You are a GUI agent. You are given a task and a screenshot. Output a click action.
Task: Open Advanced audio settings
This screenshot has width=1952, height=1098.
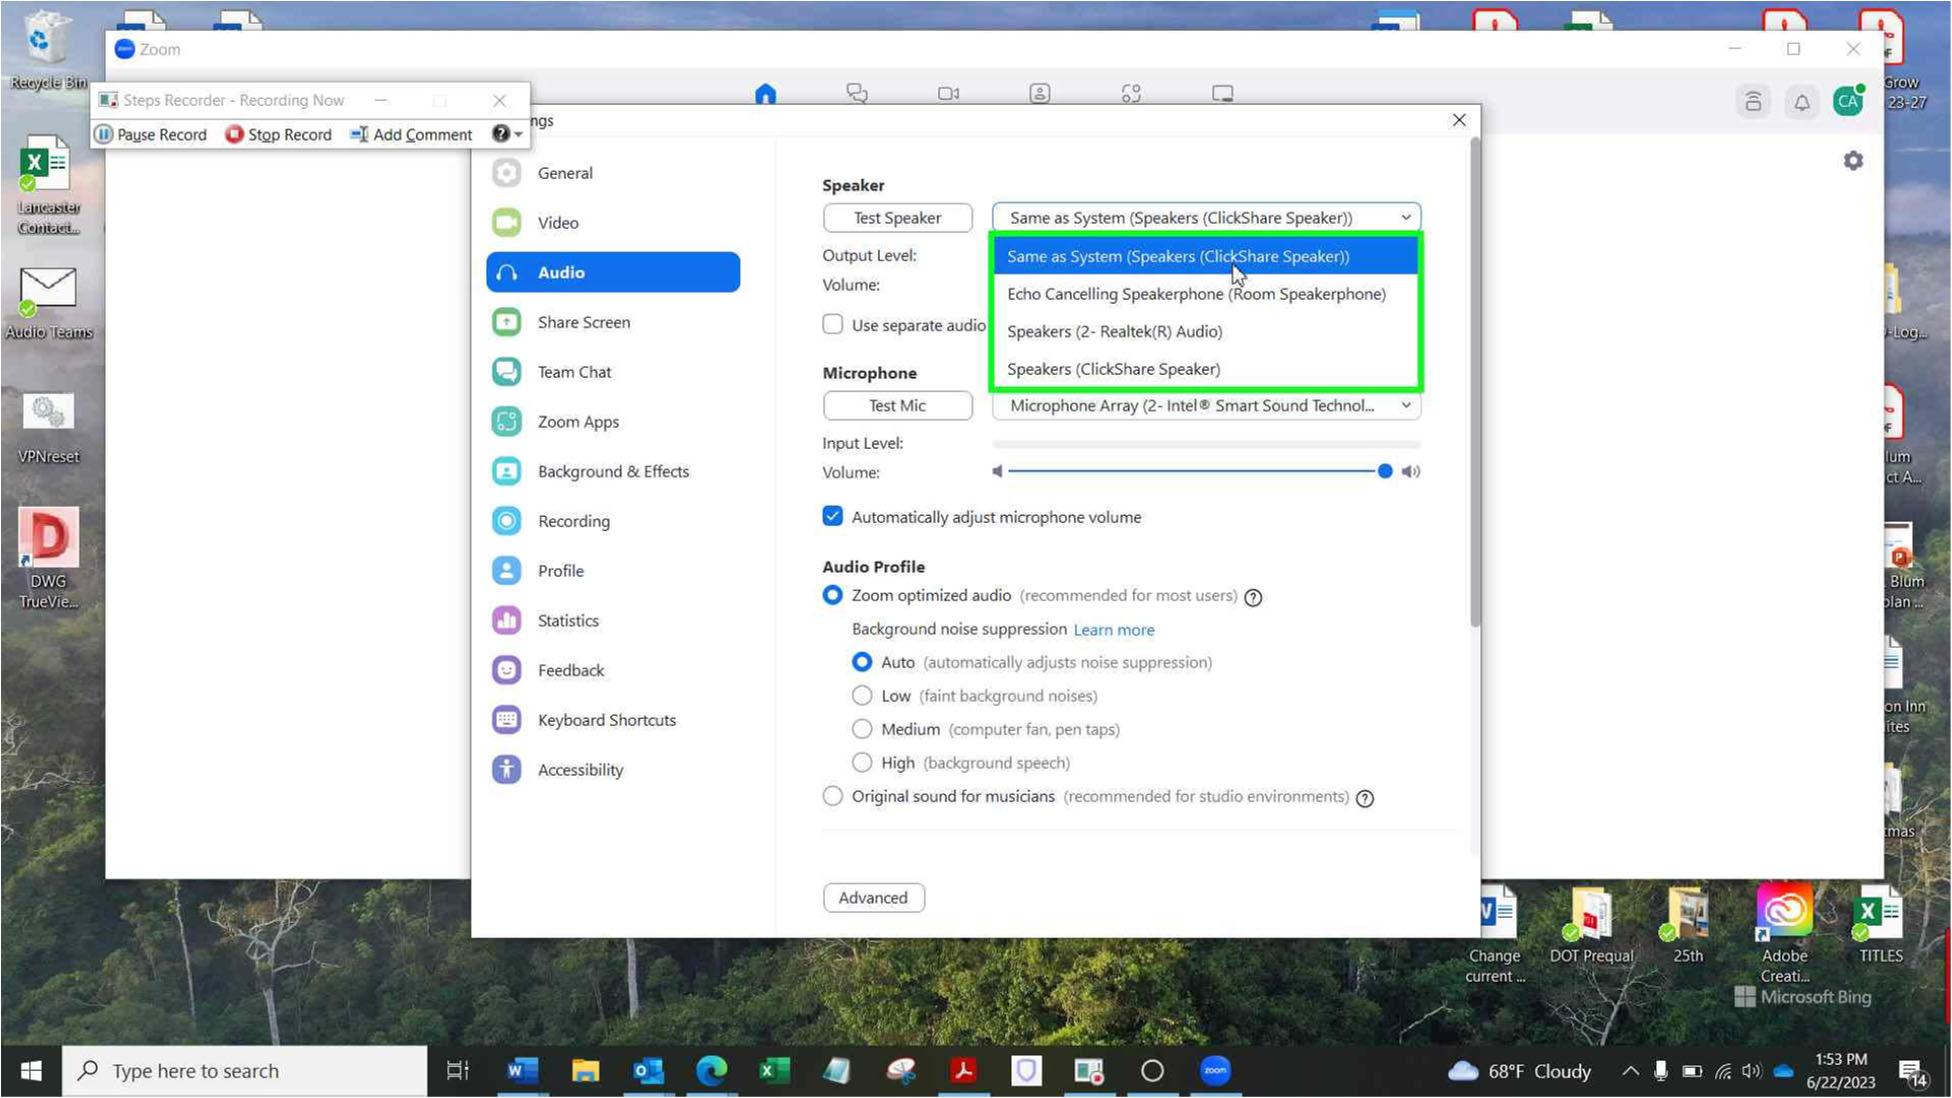click(873, 898)
